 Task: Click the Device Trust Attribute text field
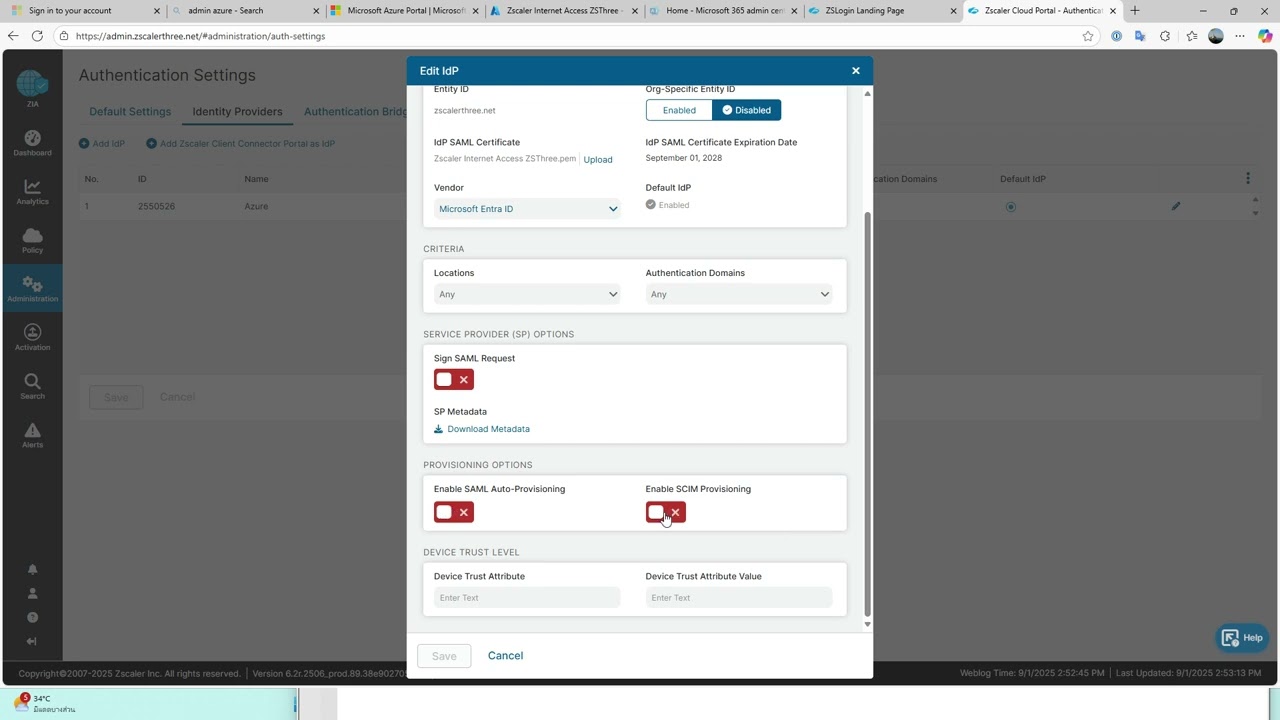(527, 598)
